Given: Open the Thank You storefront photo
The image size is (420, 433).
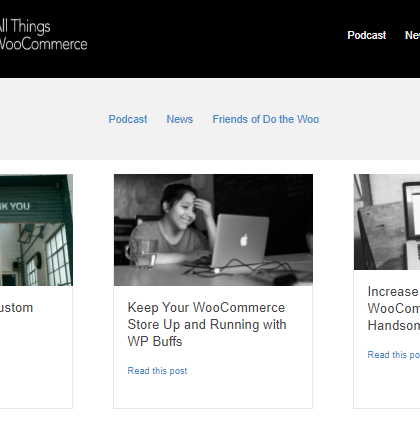Looking at the screenshot, I should coord(36,230).
